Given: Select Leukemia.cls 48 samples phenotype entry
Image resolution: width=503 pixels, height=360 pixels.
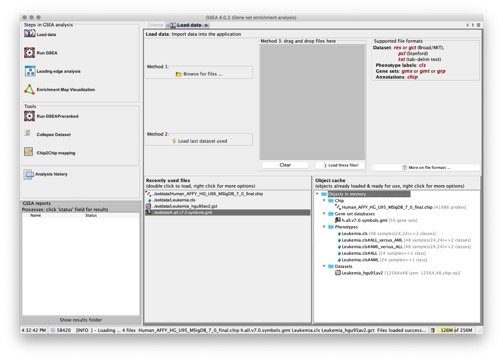Looking at the screenshot, I should click(387, 233).
